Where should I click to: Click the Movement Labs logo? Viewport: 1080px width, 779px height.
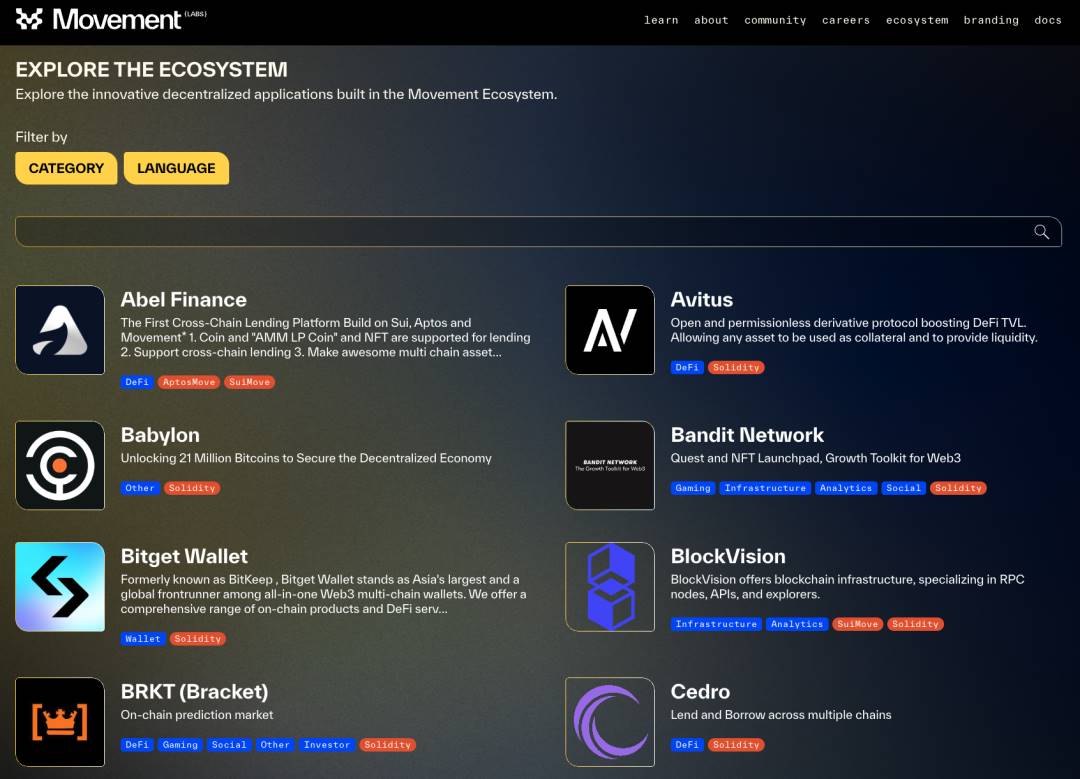[111, 19]
